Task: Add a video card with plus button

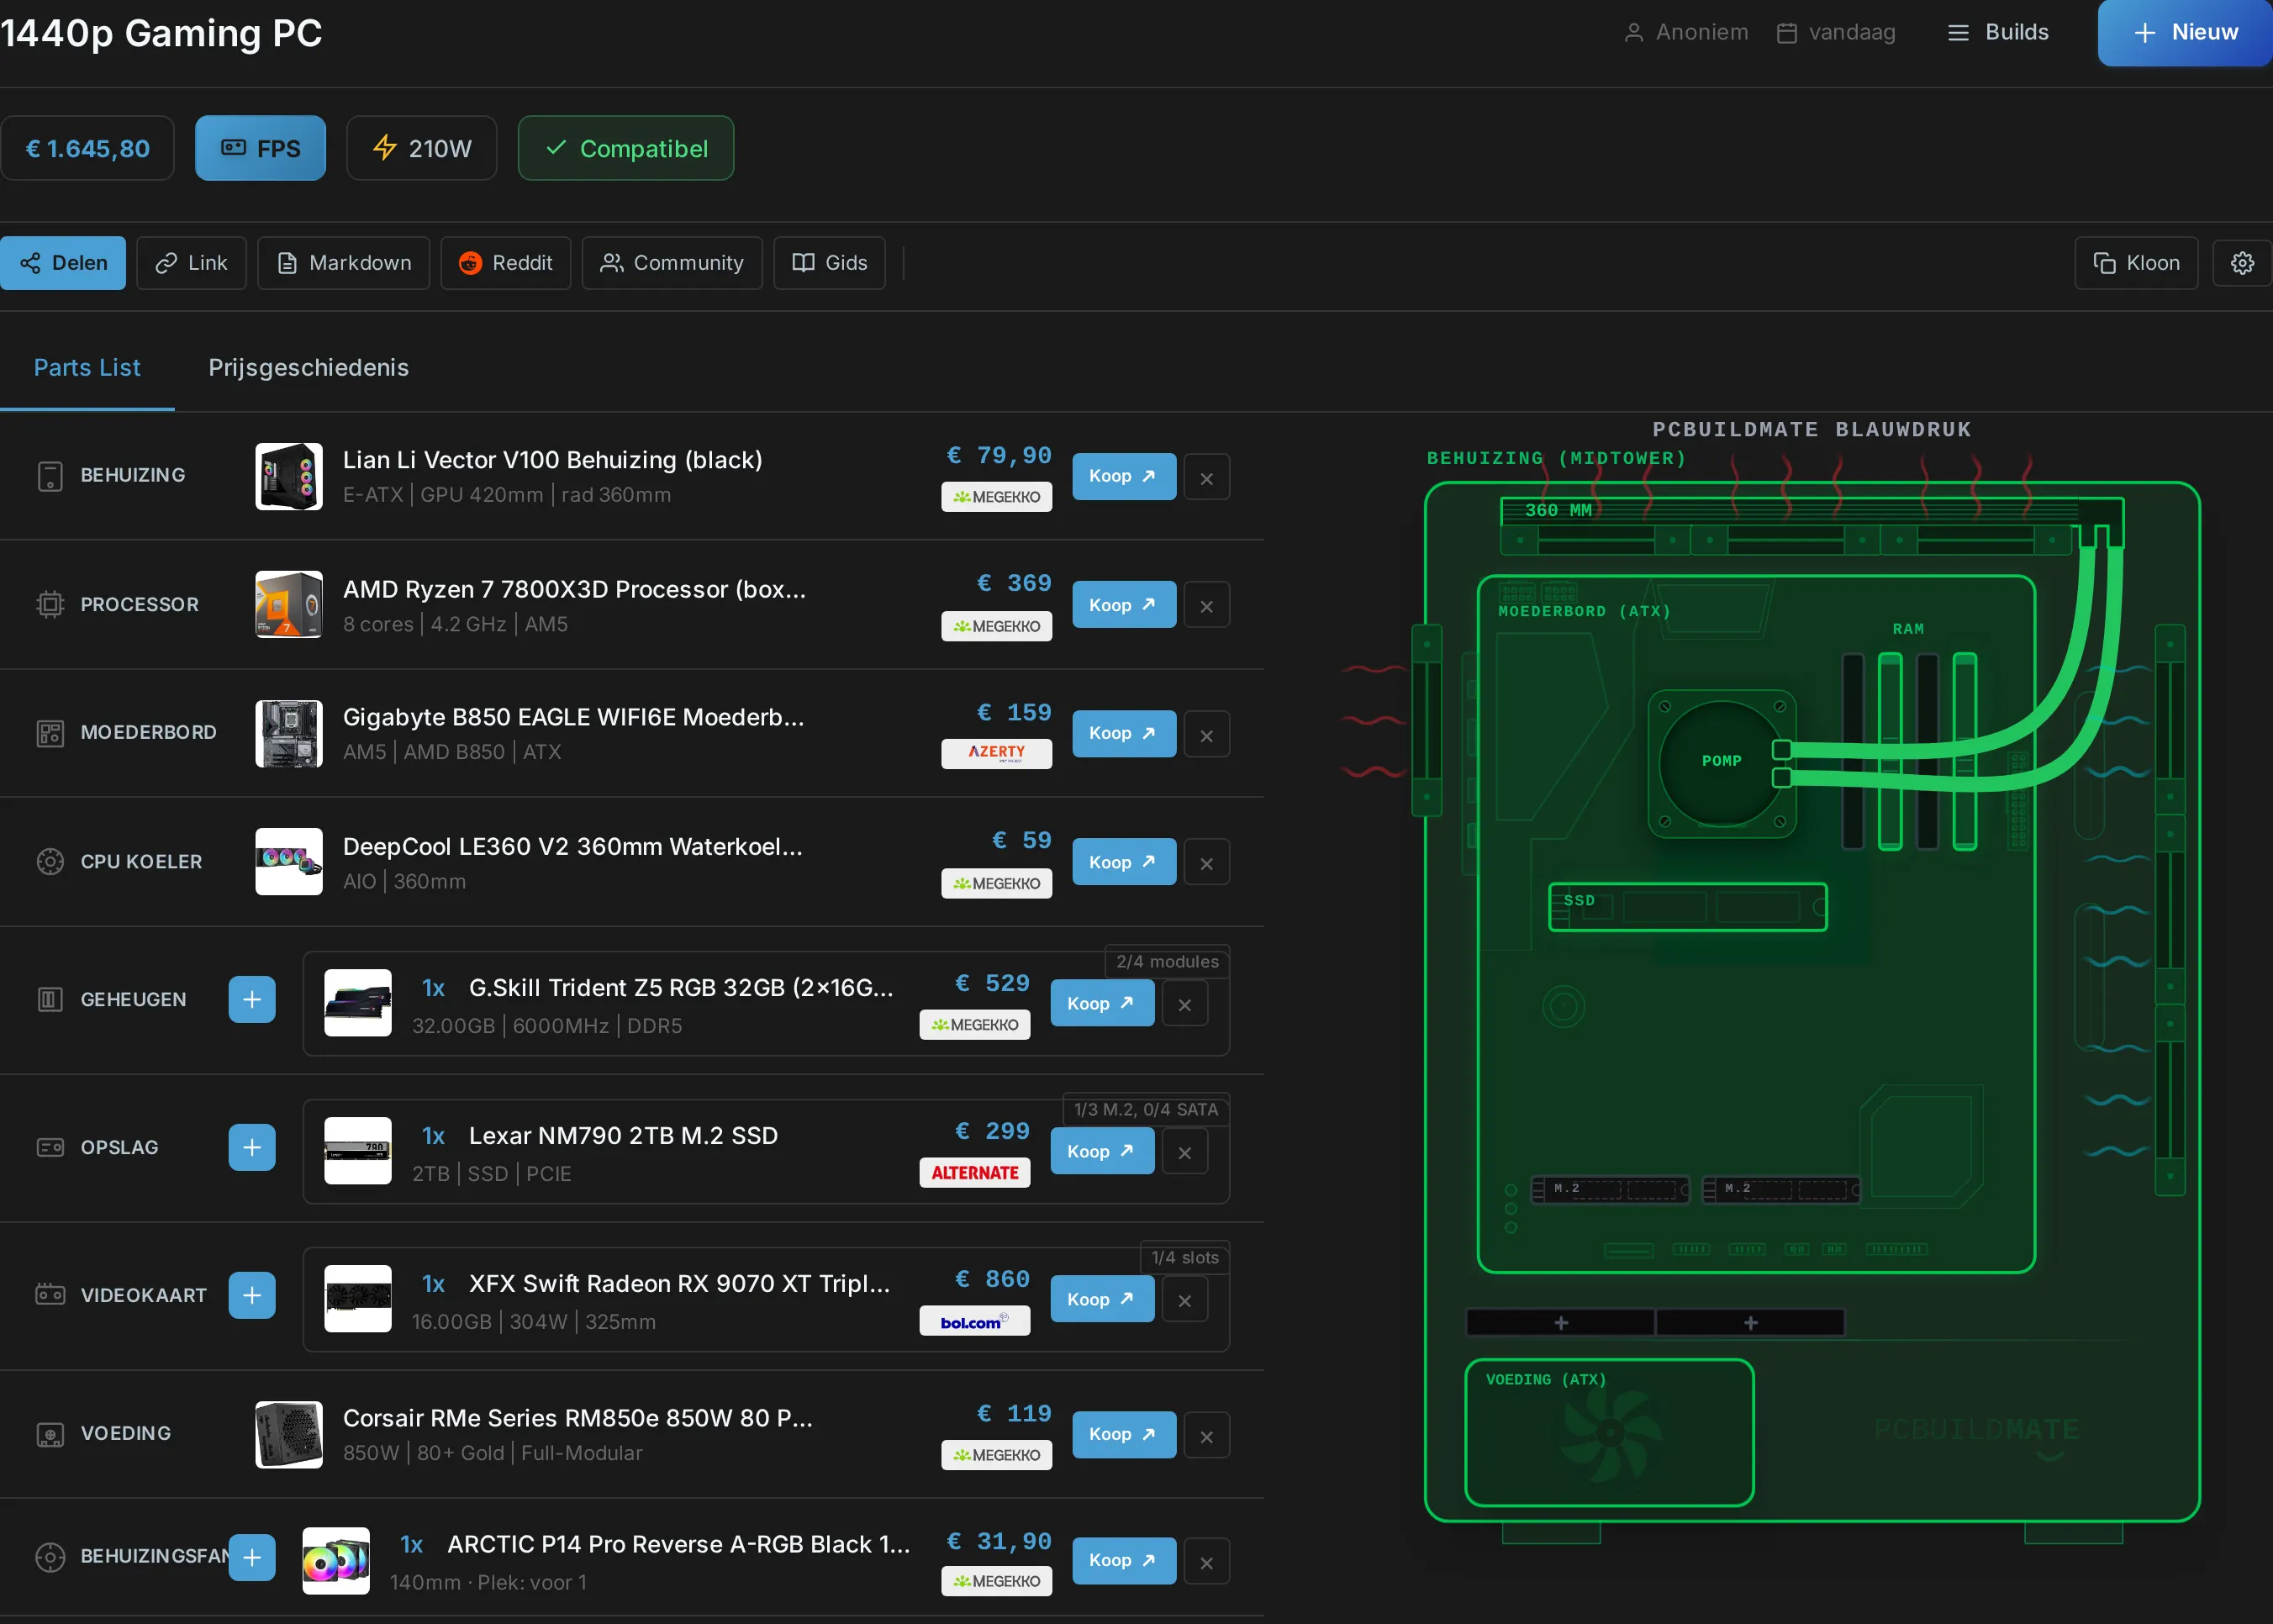Action: coord(252,1295)
